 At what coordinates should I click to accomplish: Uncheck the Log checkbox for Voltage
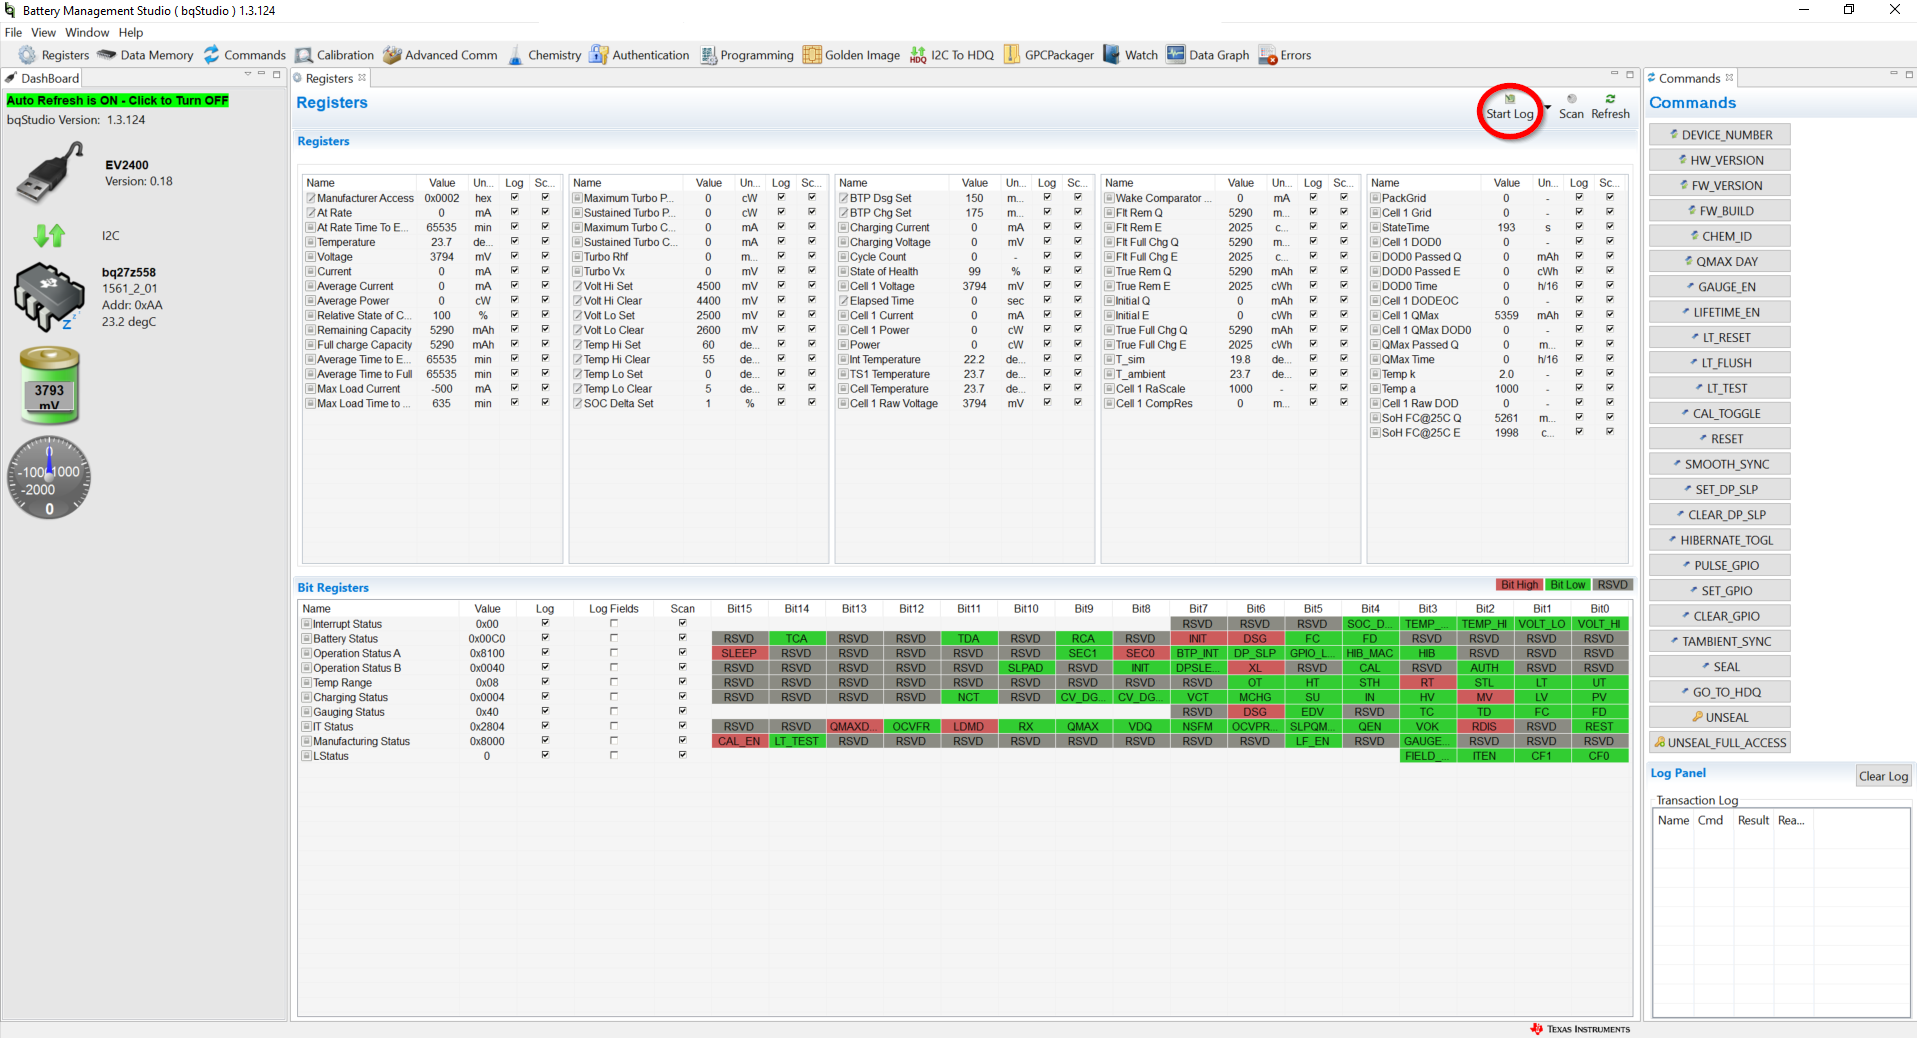pyautogui.click(x=514, y=257)
